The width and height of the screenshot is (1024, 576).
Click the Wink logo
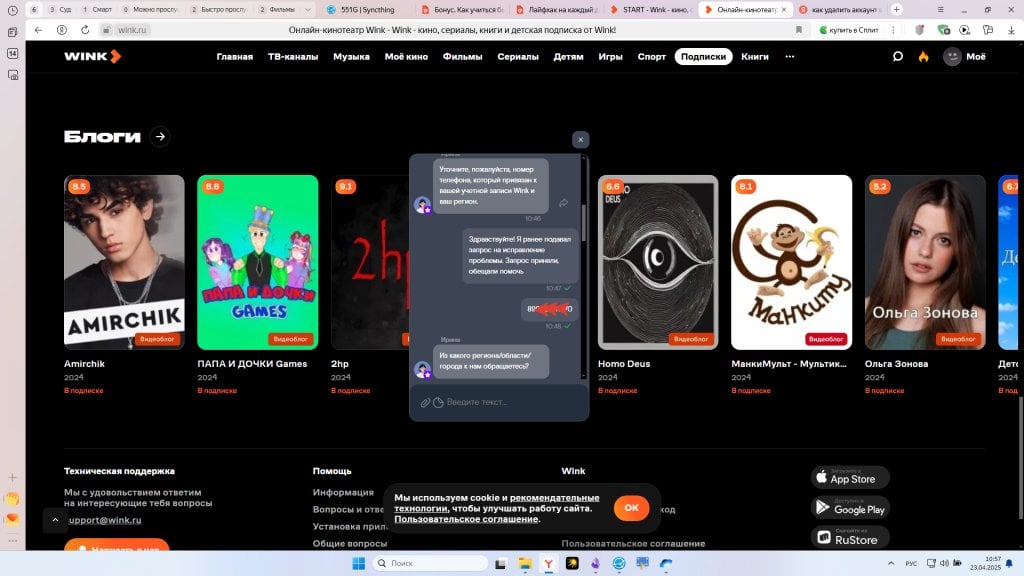tap(93, 56)
